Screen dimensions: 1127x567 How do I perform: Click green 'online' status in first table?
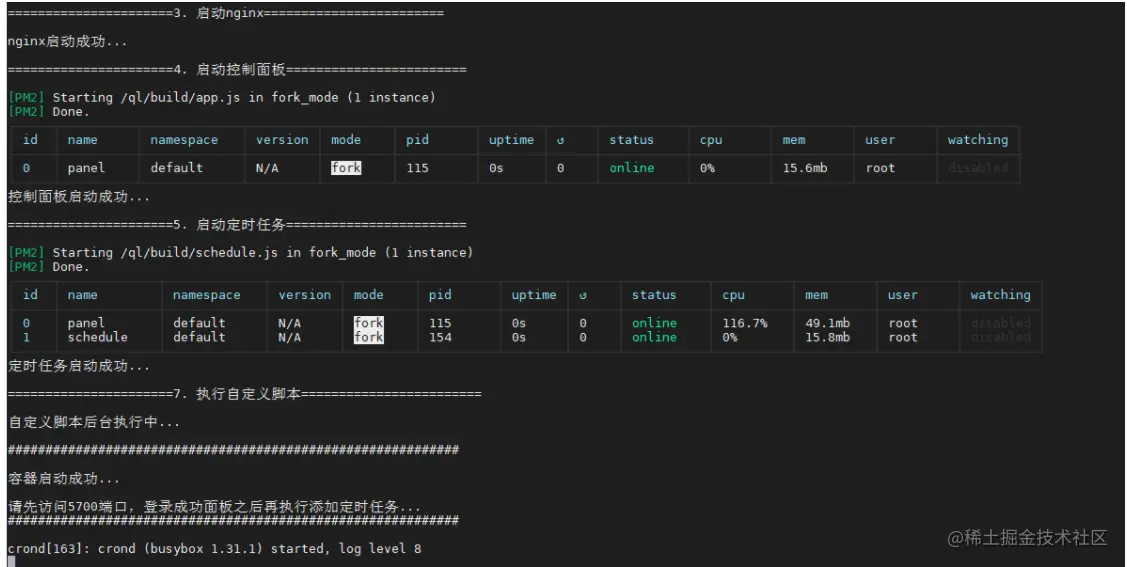point(632,167)
